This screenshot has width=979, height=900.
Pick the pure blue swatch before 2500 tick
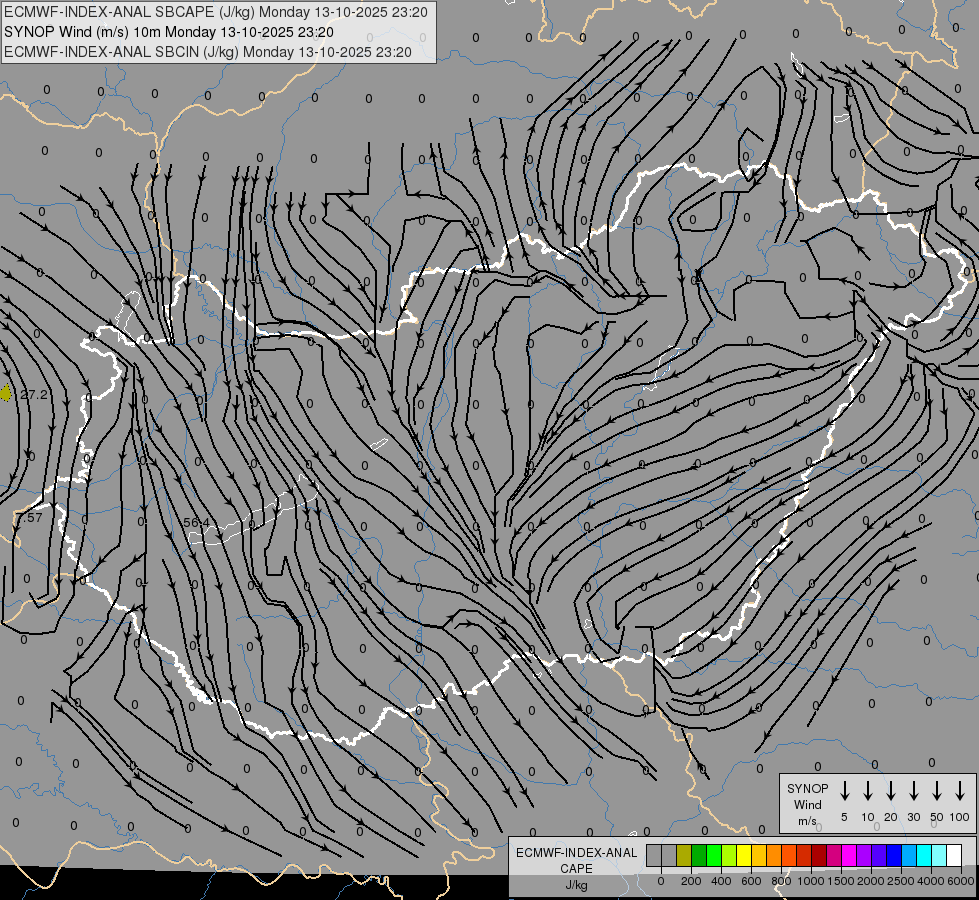click(895, 855)
